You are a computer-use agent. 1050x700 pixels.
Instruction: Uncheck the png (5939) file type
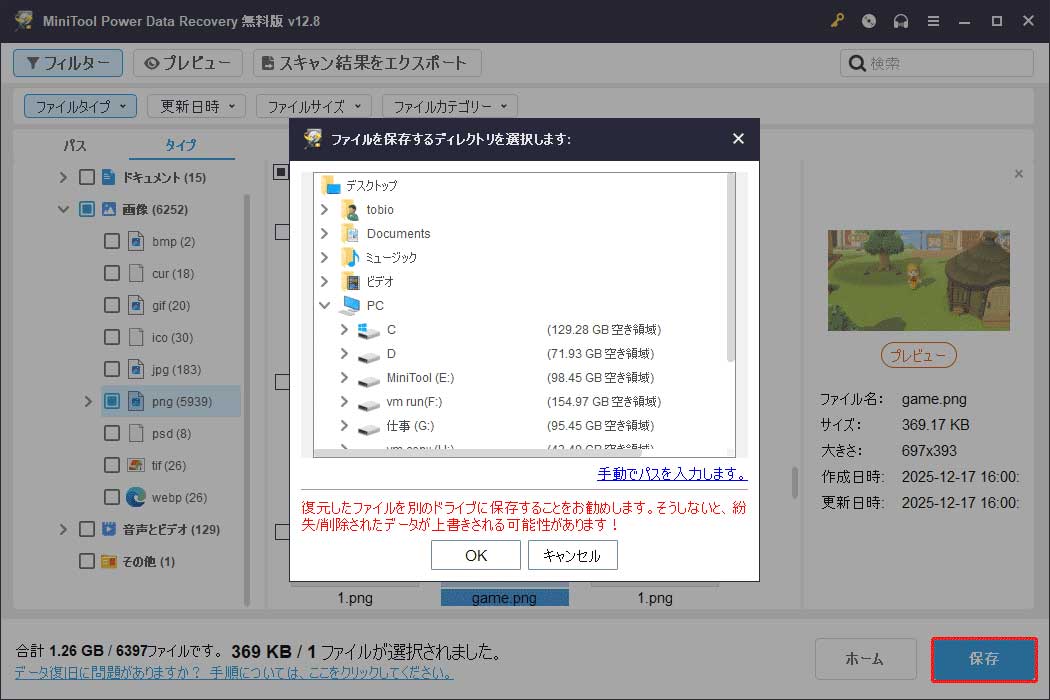pos(112,401)
